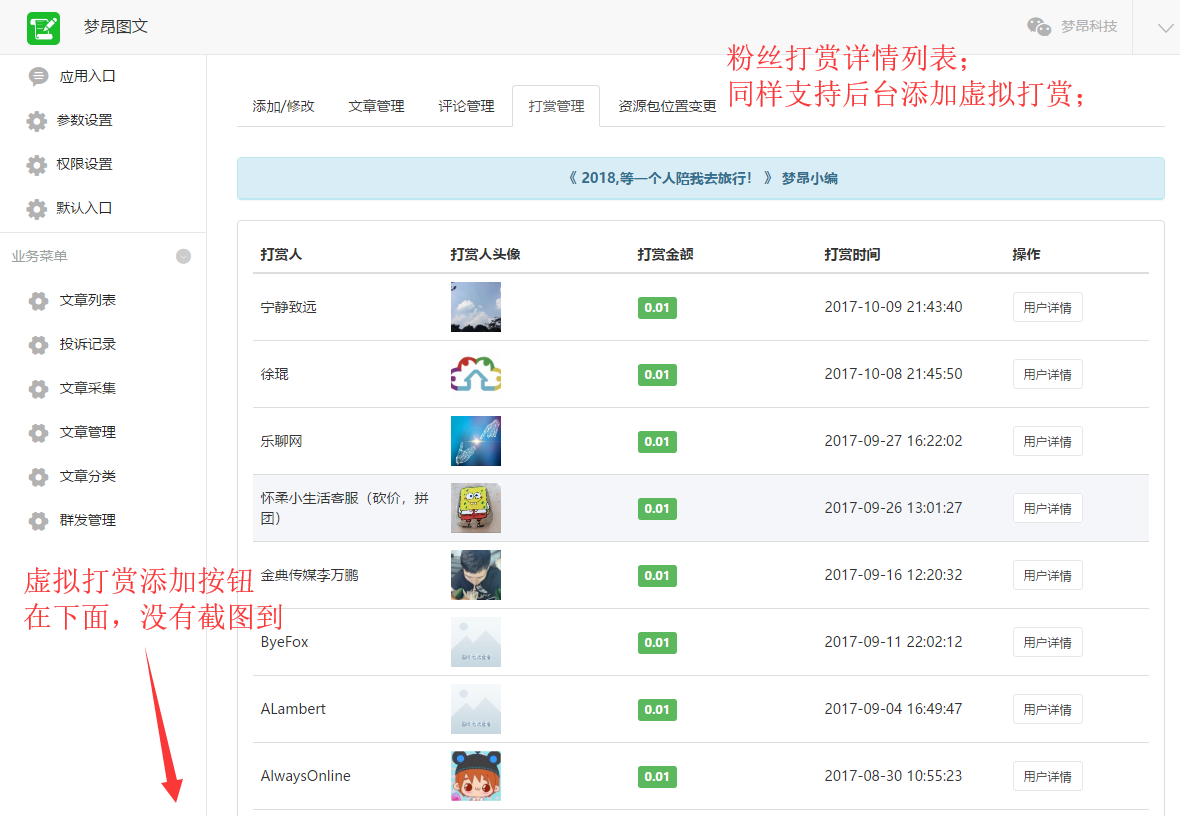1180x816 pixels.
Task: Click the 0.01 amount badge for 乐聊网
Action: coord(657,441)
